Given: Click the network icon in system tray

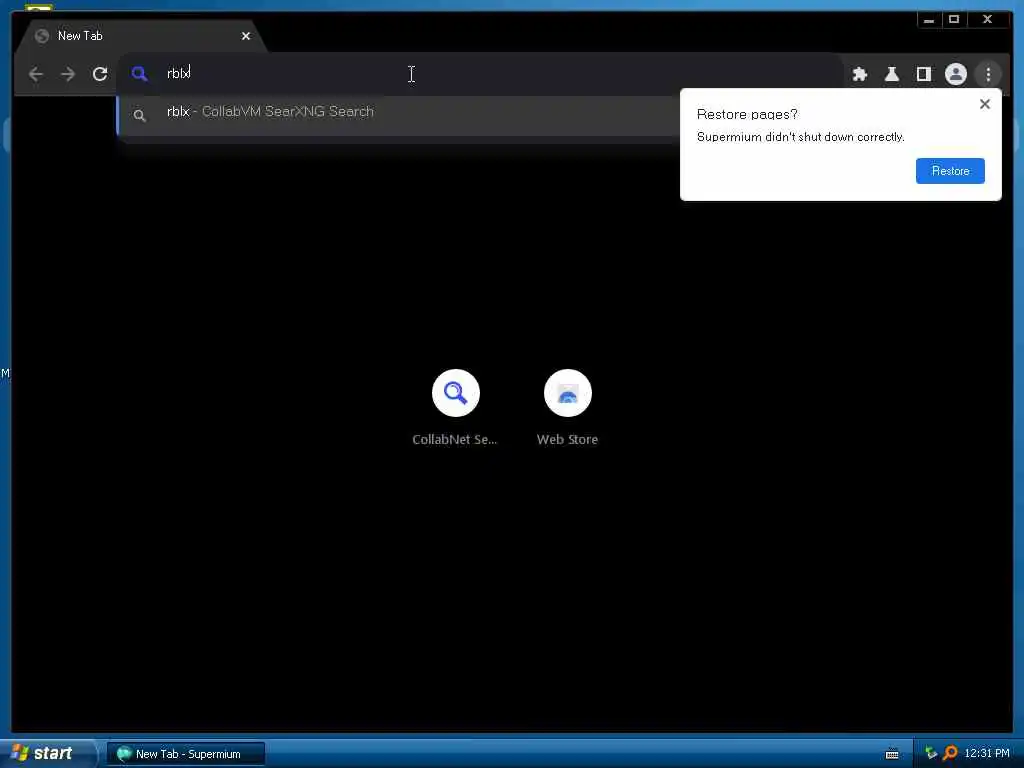Looking at the screenshot, I should click(931, 753).
